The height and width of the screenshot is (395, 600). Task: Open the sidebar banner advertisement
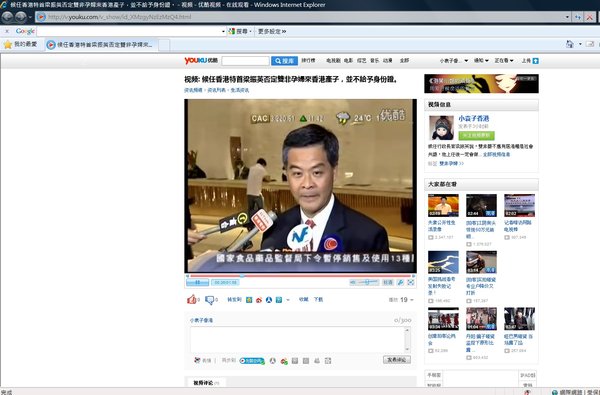click(x=481, y=83)
